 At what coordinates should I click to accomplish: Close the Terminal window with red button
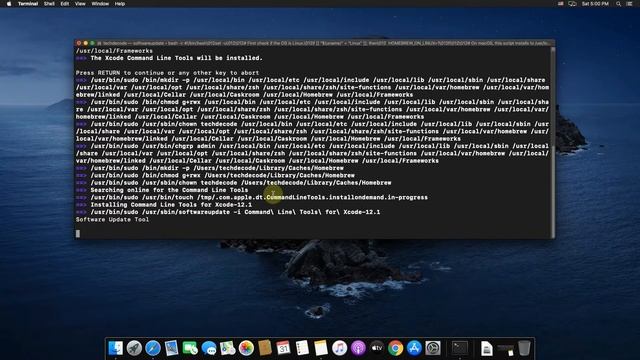pos(79,43)
